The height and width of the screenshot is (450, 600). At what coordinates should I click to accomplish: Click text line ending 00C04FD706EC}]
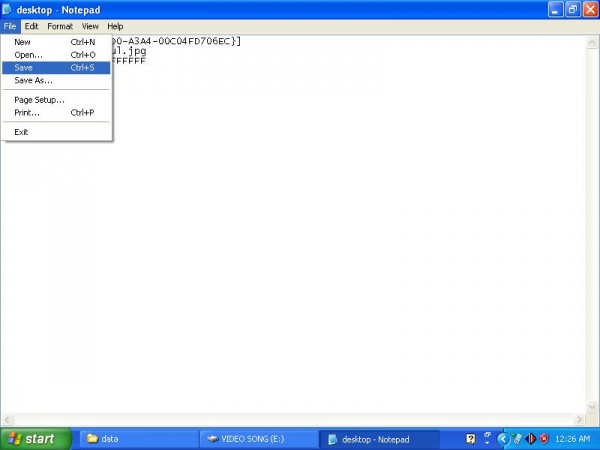pos(176,41)
